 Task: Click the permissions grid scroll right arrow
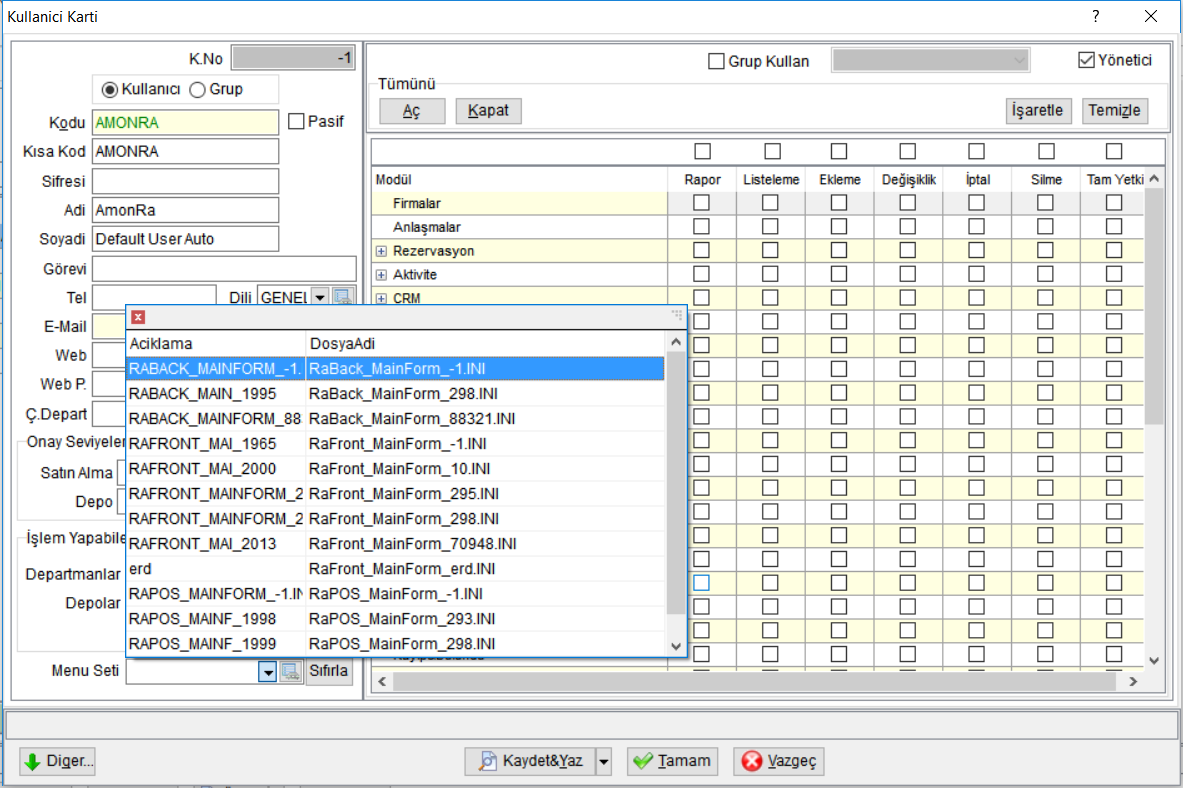(x=1133, y=682)
